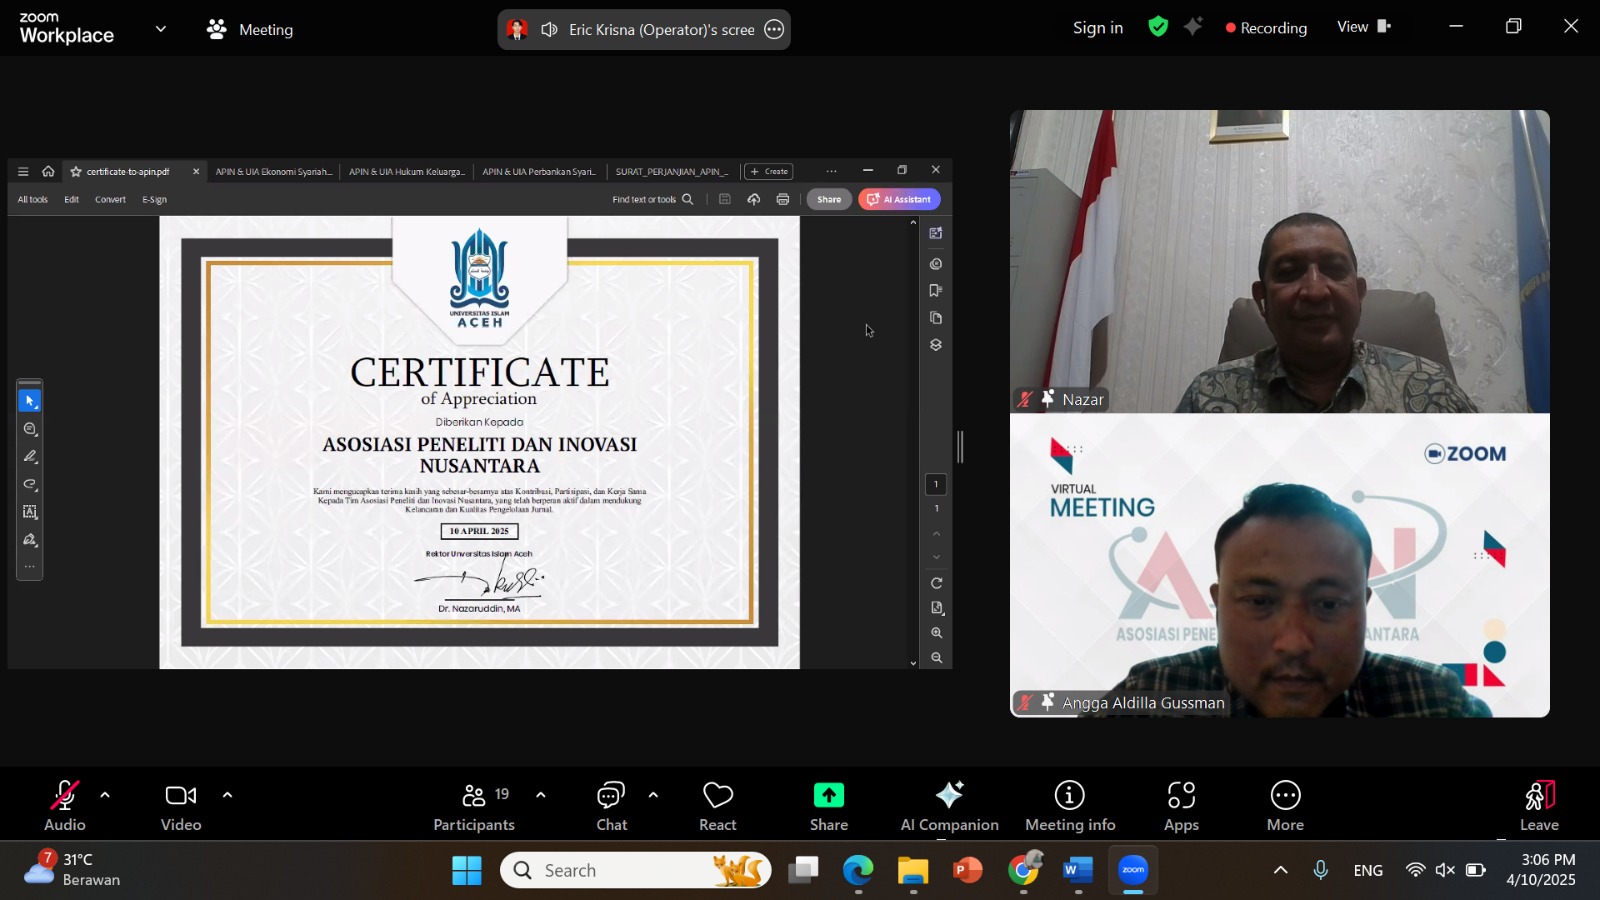Choose the freehand draw tool in PDF quick toolbar
Screen dimensions: 1600x900
point(30,485)
